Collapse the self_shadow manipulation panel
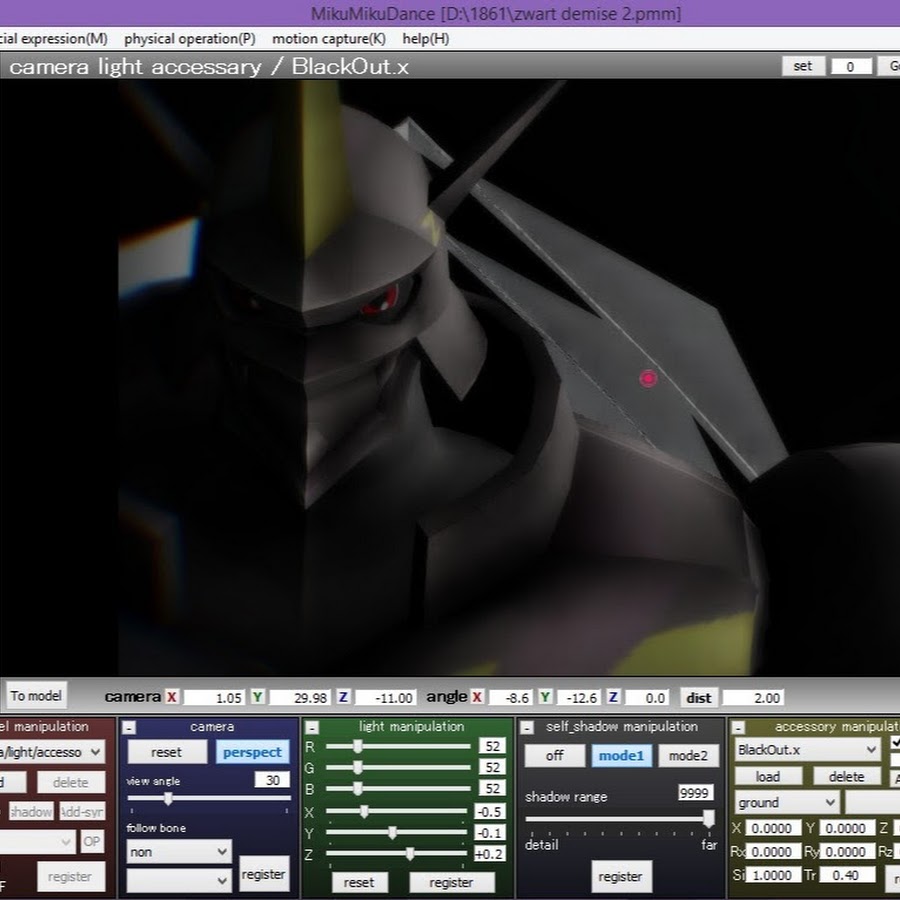 coord(526,728)
